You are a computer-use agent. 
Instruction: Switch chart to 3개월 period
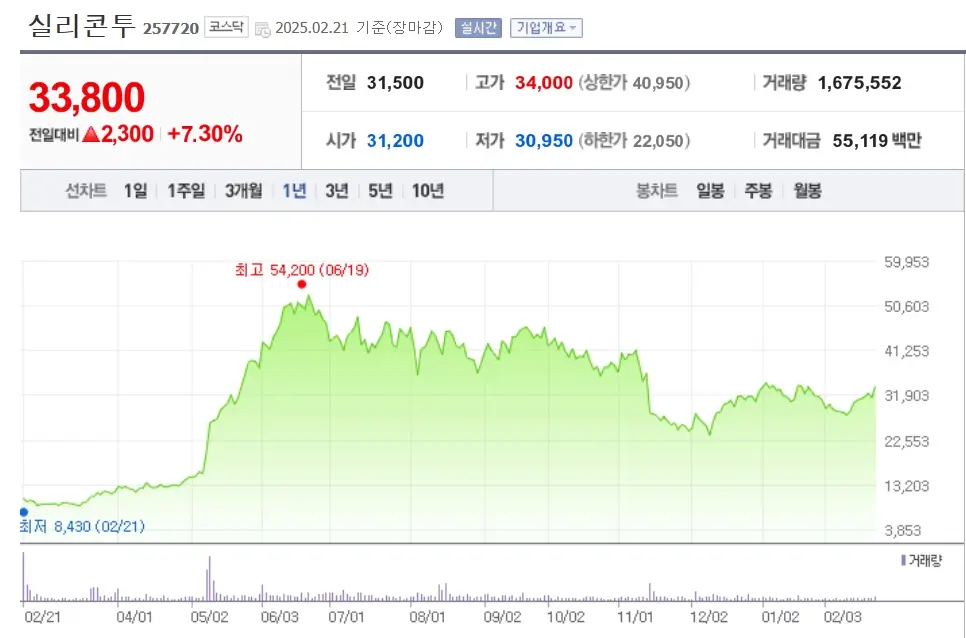[x=243, y=191]
